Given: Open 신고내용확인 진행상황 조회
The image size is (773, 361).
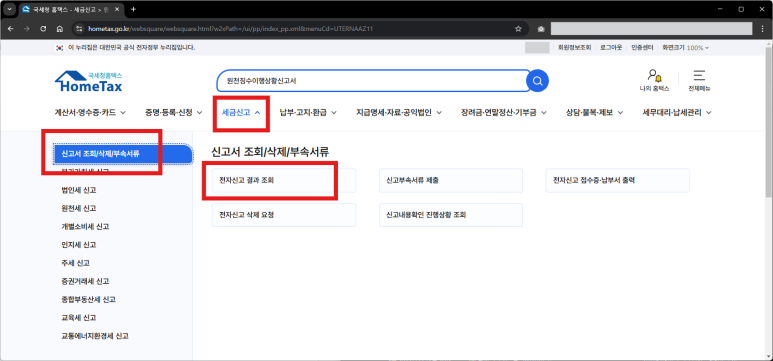Looking at the screenshot, I should [451, 215].
